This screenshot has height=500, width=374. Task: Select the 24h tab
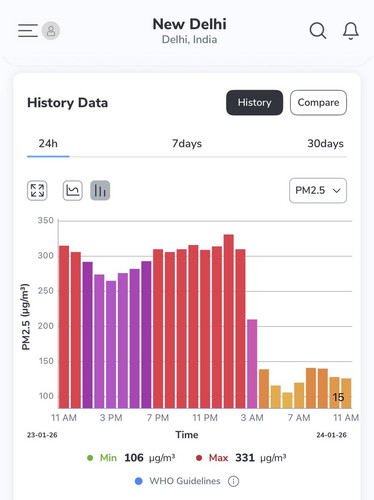[48, 144]
